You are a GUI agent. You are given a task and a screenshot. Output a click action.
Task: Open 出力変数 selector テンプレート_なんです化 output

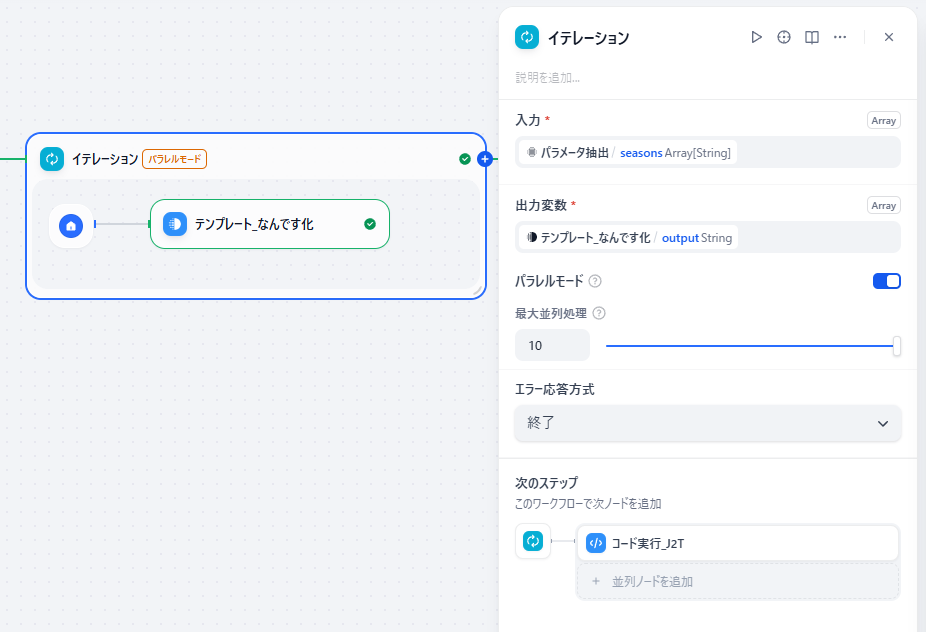[x=707, y=237]
